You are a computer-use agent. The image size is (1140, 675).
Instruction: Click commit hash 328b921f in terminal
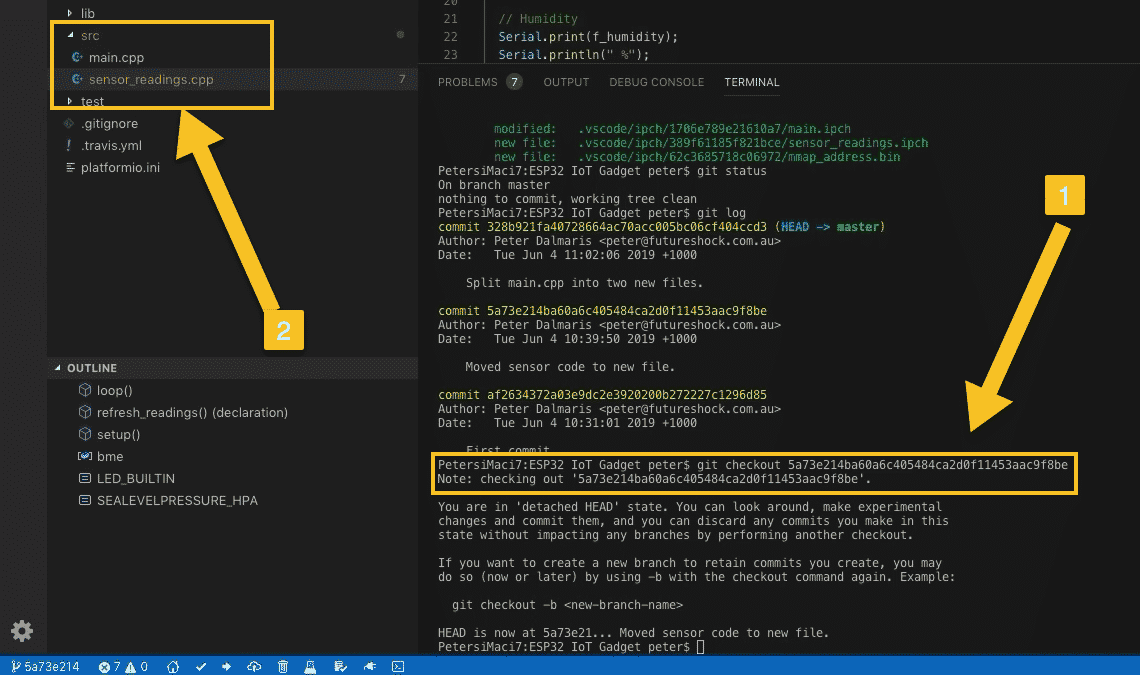click(x=627, y=227)
